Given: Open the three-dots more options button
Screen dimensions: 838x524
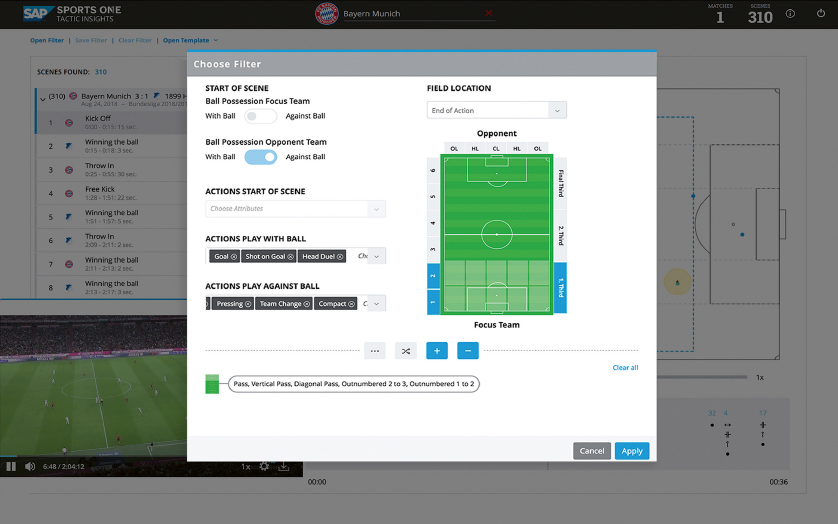Looking at the screenshot, I should (x=375, y=350).
